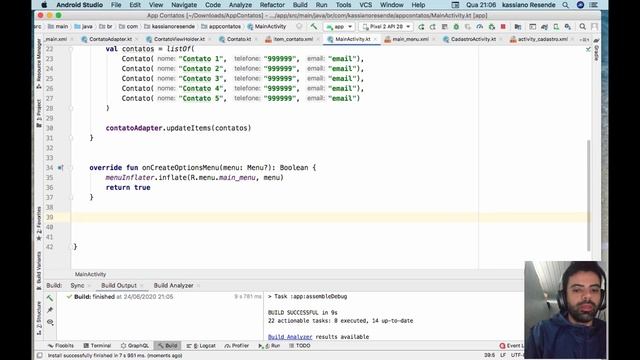Click the tool window toggle icon in status bar
This screenshot has width=640, height=360.
[40, 356]
